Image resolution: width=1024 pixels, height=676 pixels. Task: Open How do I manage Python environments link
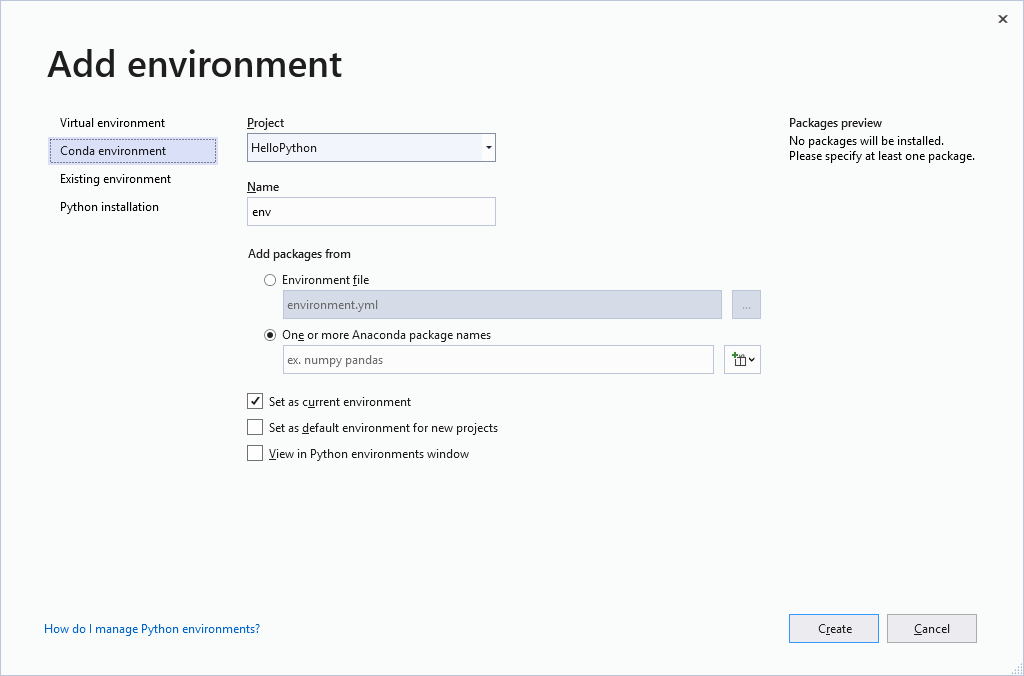pyautogui.click(x=152, y=629)
